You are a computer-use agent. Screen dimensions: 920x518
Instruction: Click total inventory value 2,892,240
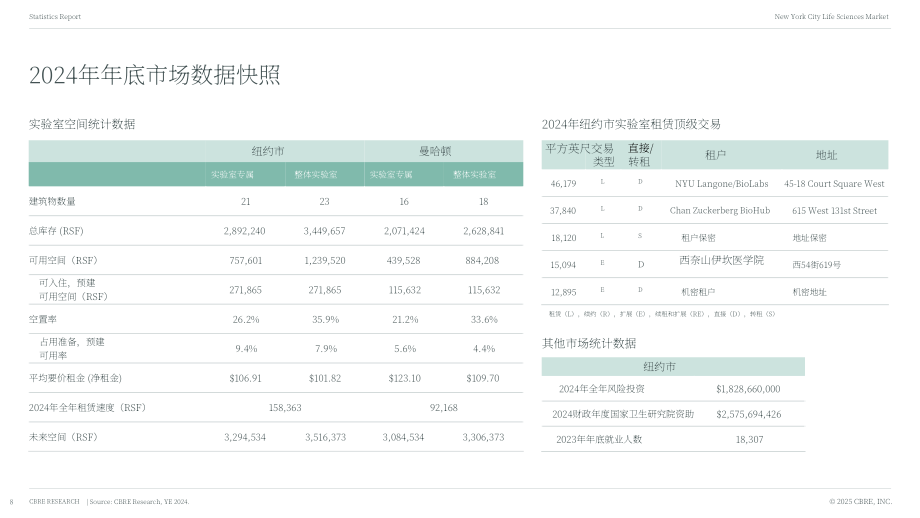pos(244,231)
